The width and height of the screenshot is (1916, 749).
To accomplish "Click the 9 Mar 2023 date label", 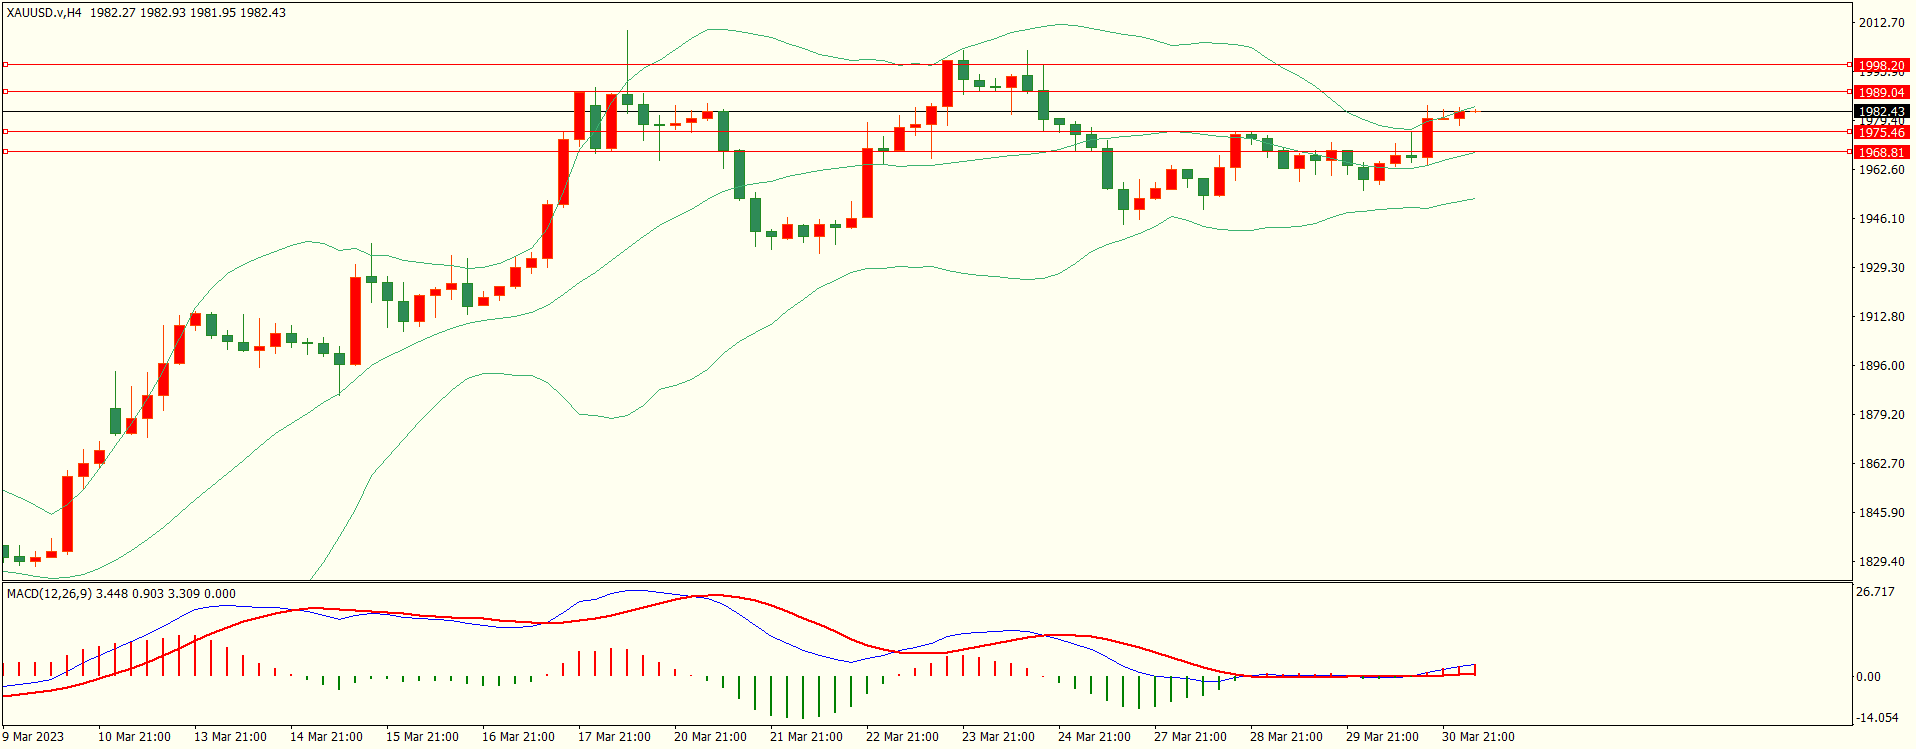I will tap(33, 737).
